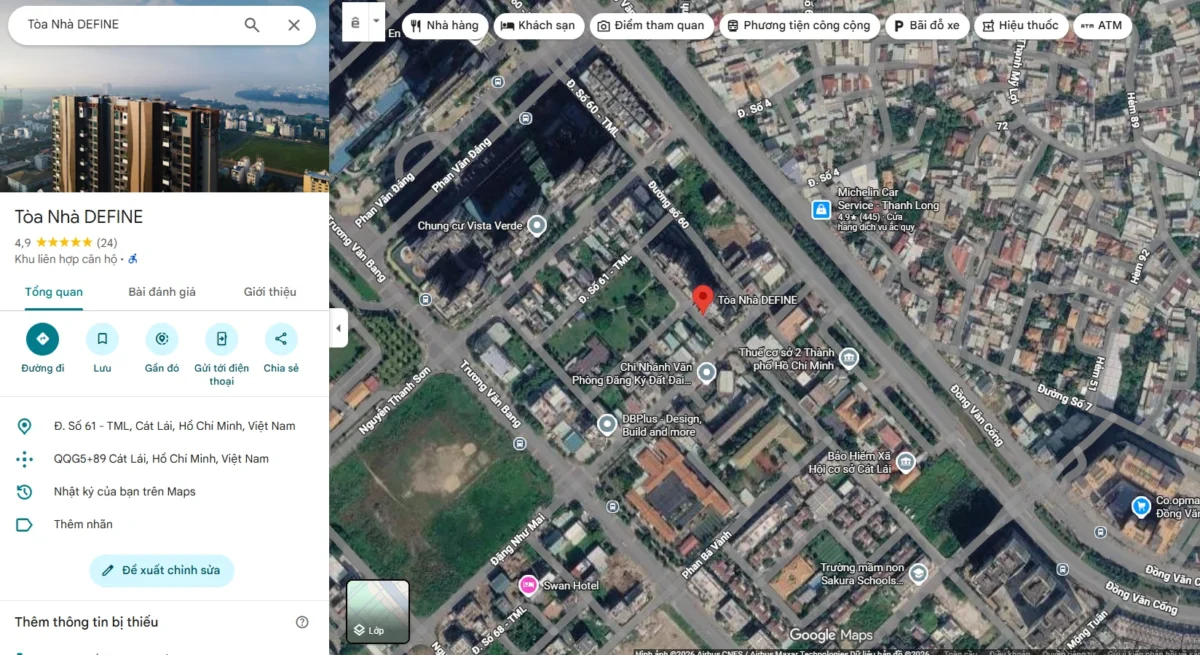Click Gửi tới điện thoại icon
This screenshot has height=655, width=1200.
point(222,339)
